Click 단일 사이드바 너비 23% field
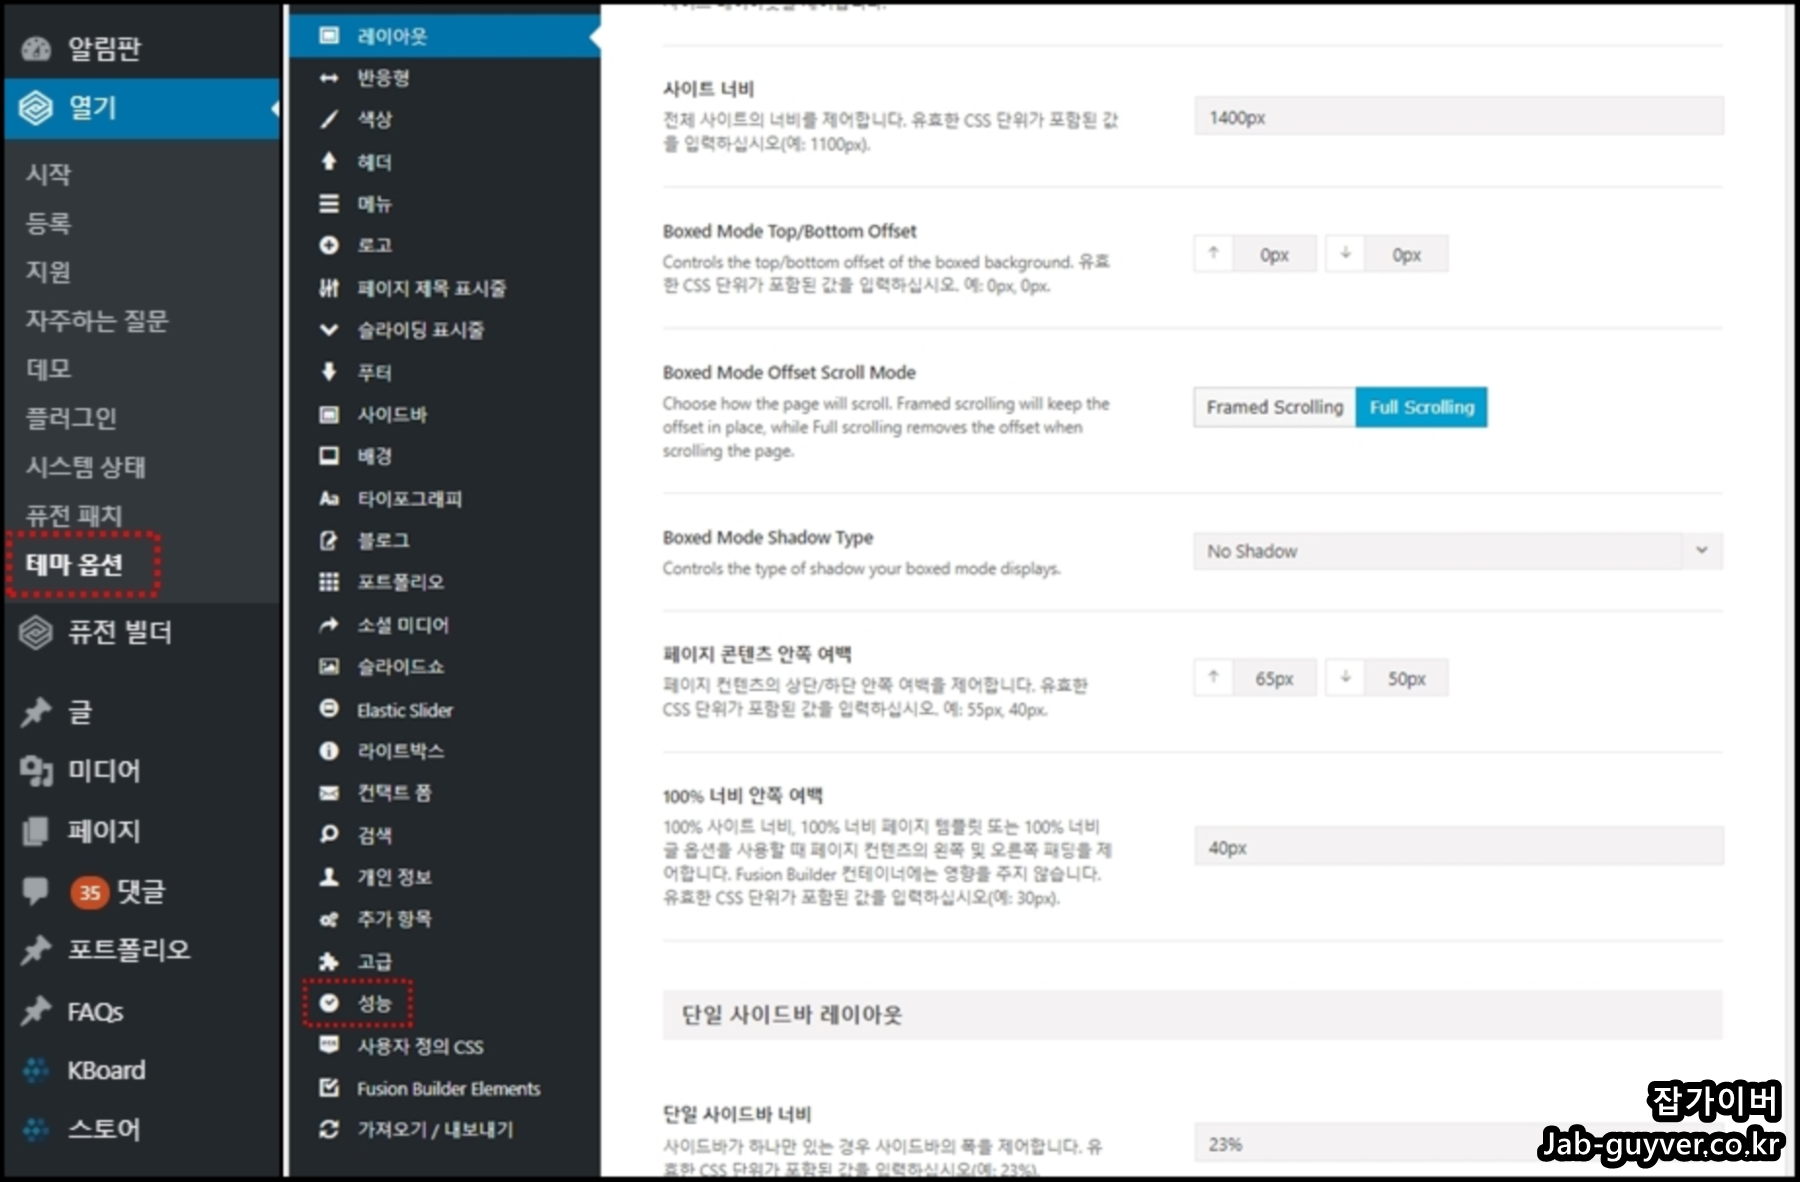Image resolution: width=1800 pixels, height=1182 pixels. click(1458, 1144)
